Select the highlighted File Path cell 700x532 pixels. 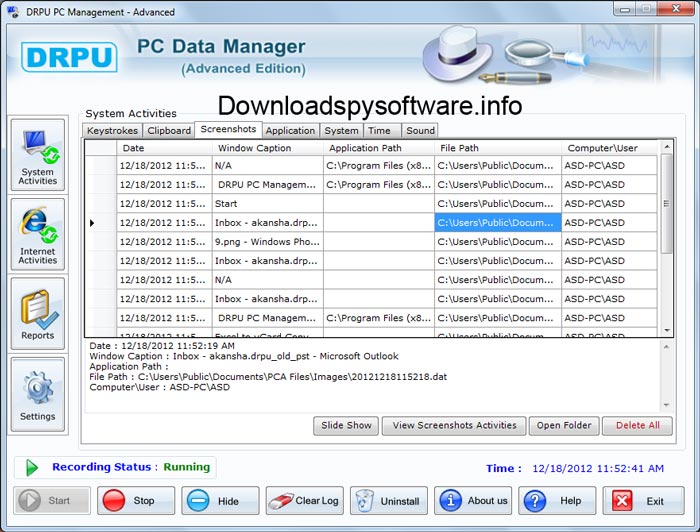[498, 223]
